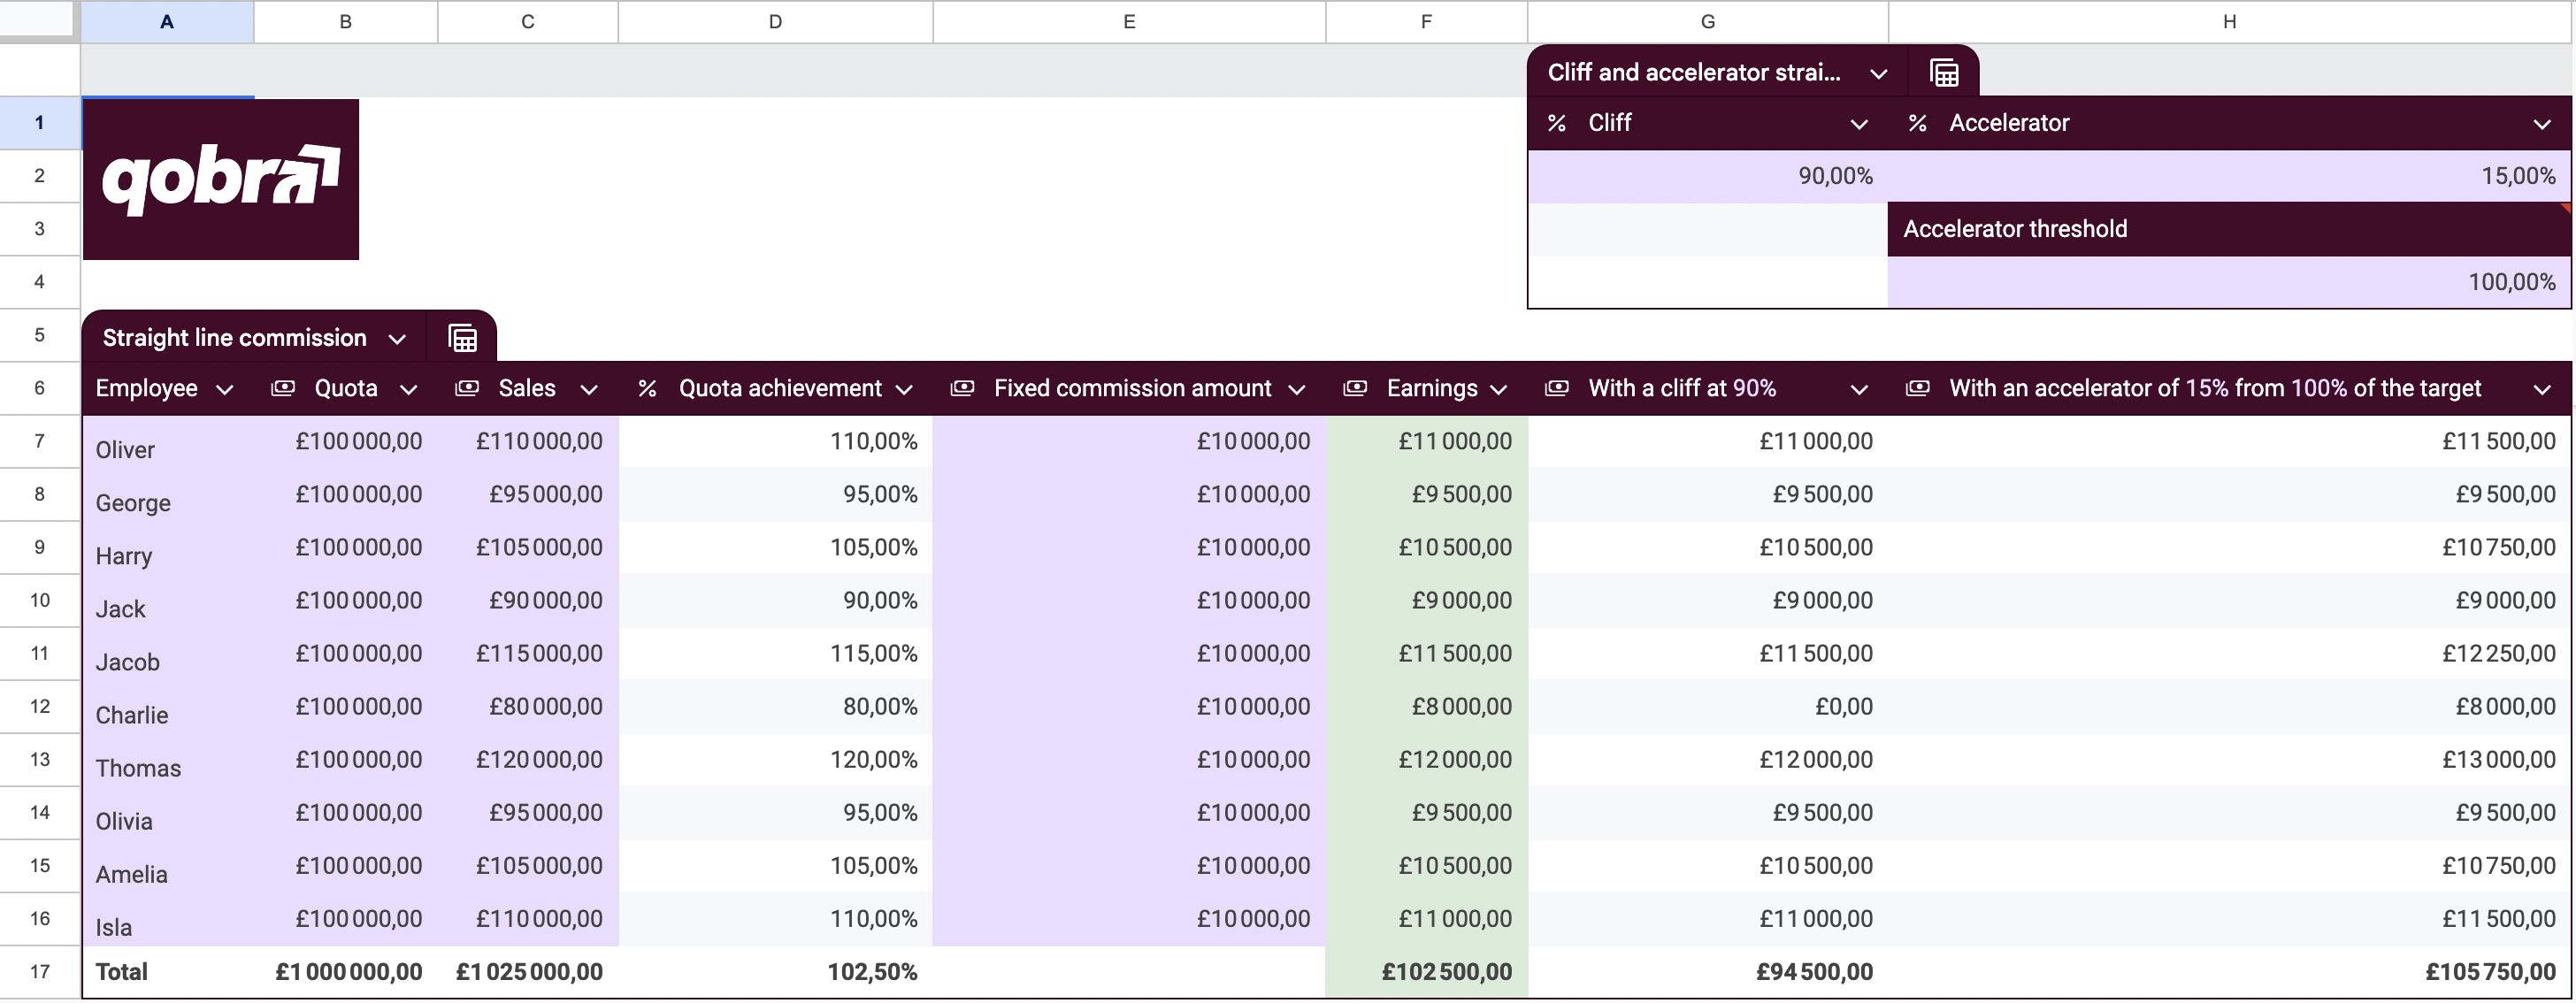Select the Accelerator value 15,00% cell

click(2230, 176)
